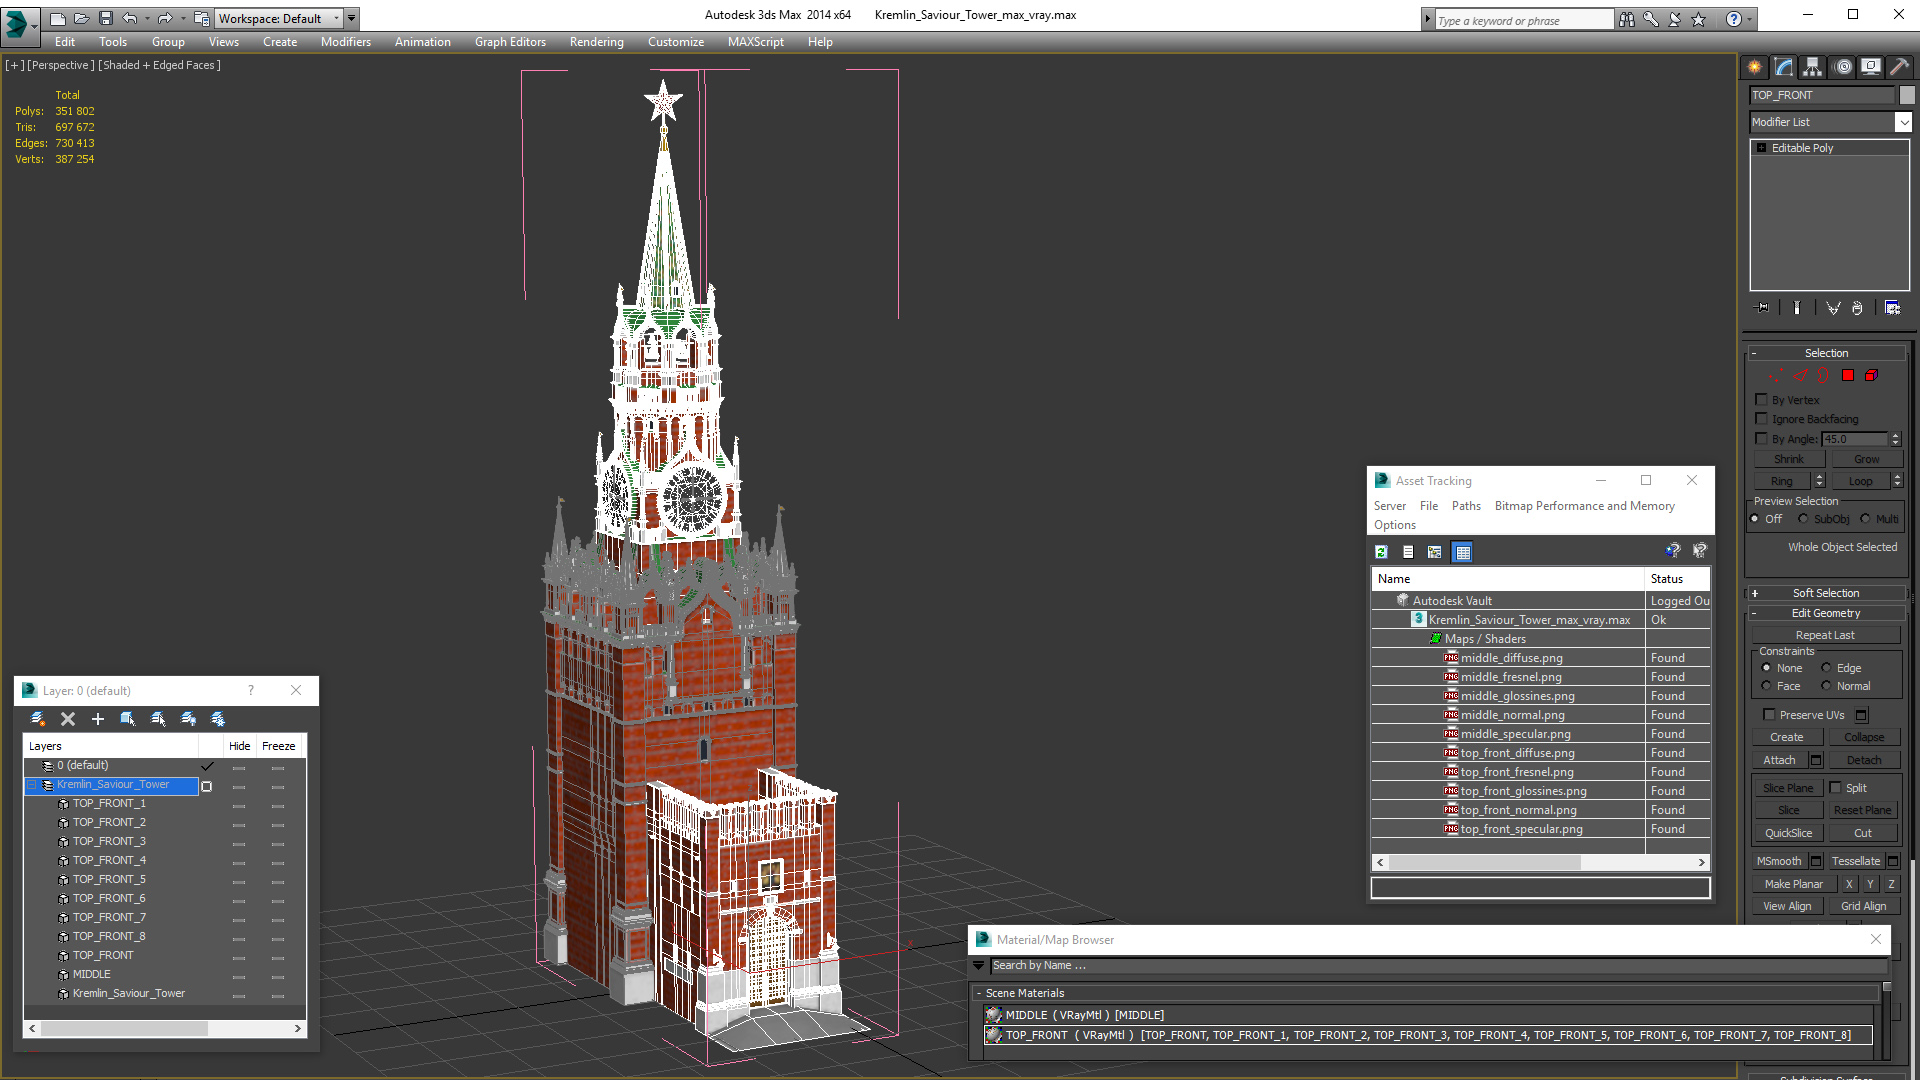Open the MAXScript menu
This screenshot has height=1080, width=1920.
click(x=756, y=42)
